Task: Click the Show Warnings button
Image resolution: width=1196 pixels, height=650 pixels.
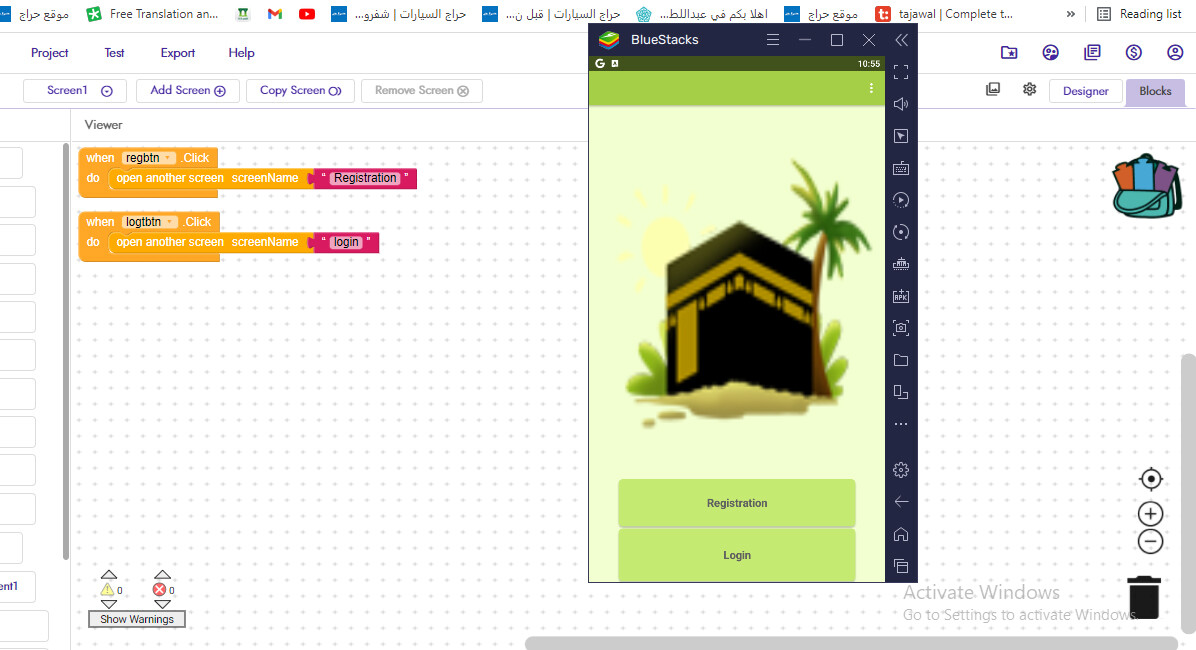Action: tap(137, 619)
